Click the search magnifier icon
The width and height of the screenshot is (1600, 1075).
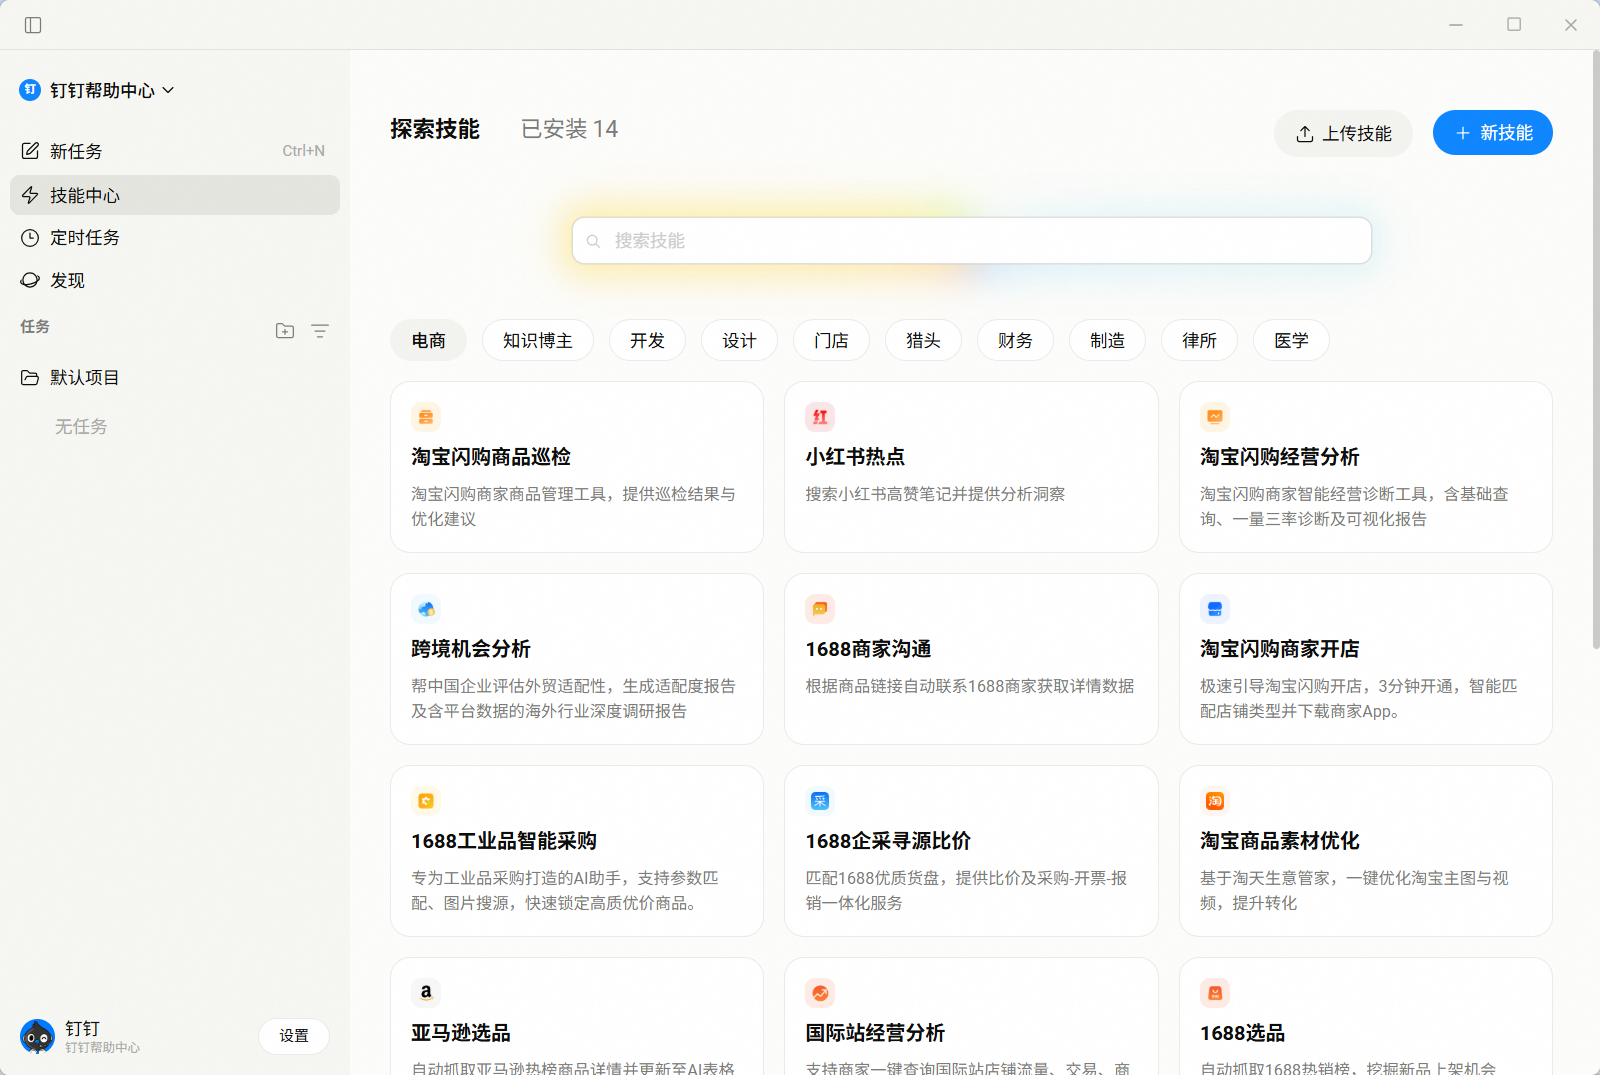[593, 241]
